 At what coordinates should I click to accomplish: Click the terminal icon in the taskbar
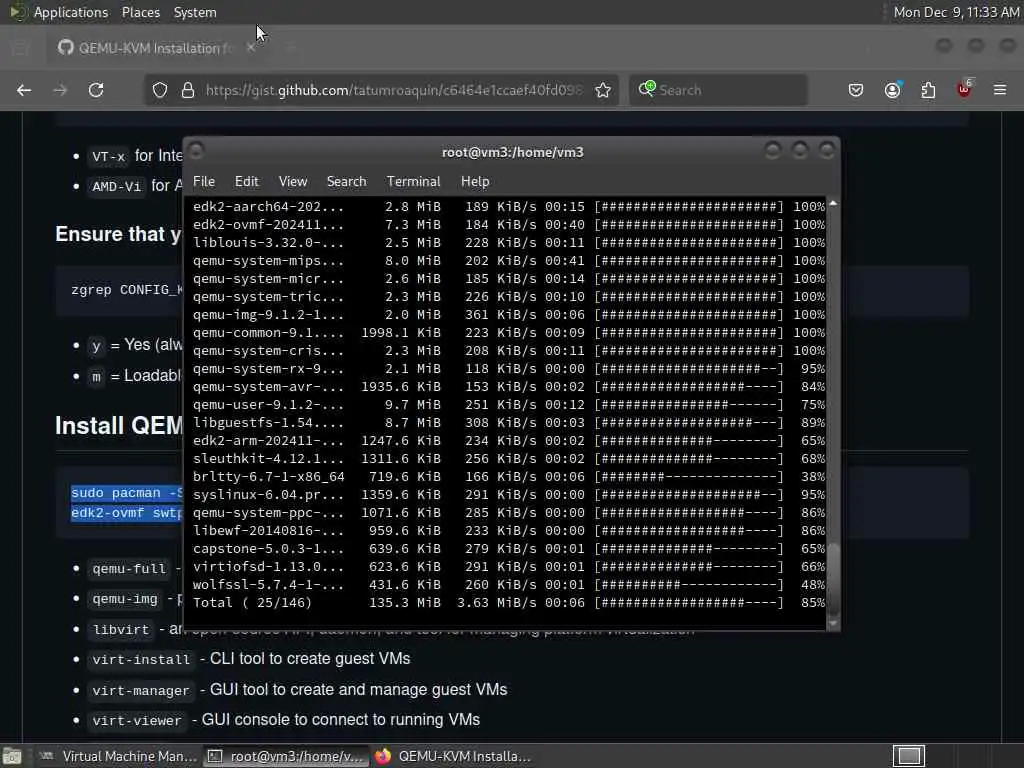pos(214,756)
